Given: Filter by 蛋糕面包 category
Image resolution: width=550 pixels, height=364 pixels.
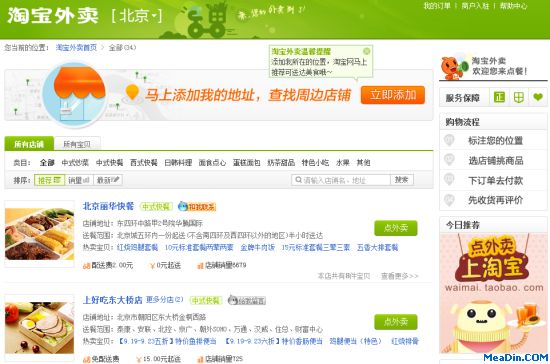Looking at the screenshot, I should coord(247,162).
